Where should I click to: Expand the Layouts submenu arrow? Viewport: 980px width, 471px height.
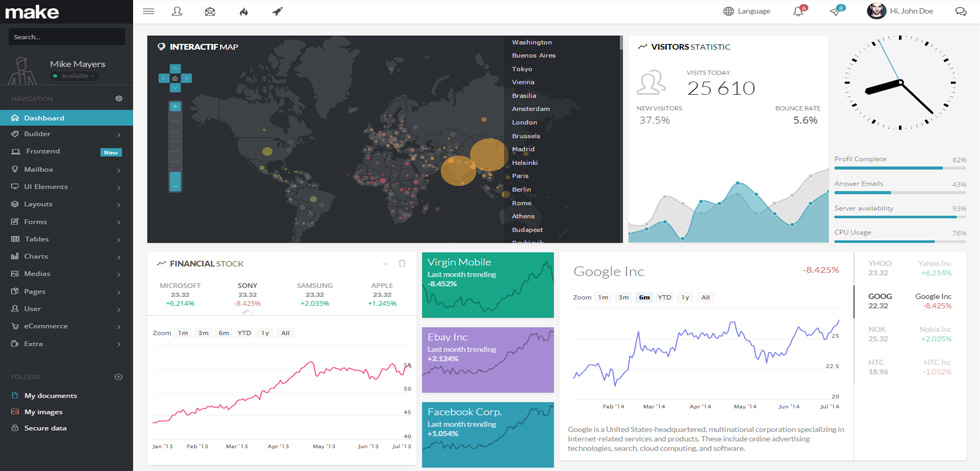pos(118,204)
